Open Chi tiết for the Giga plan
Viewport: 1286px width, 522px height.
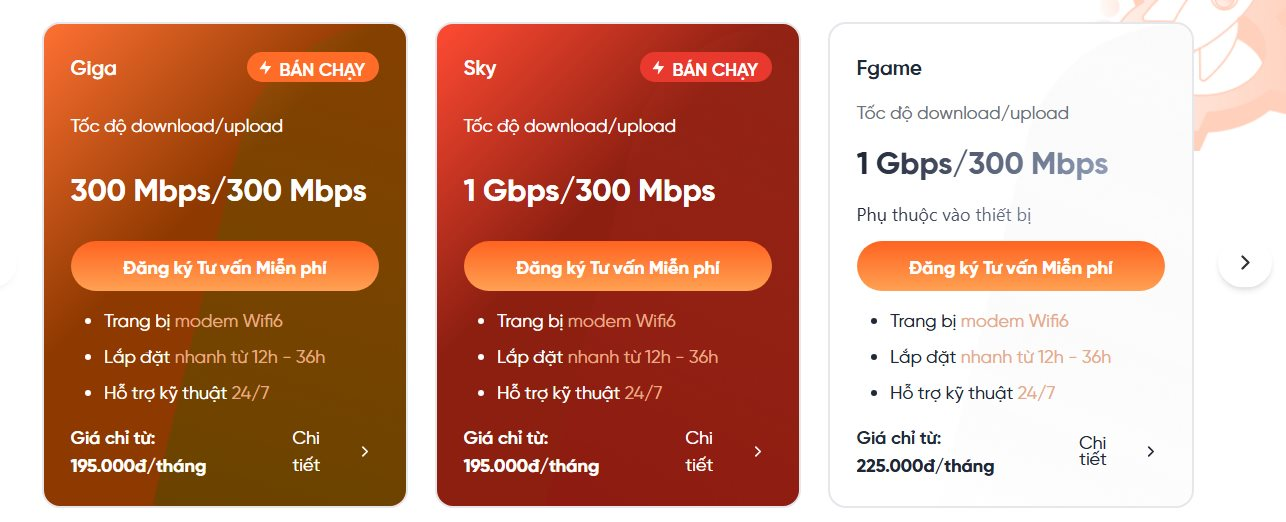(x=306, y=451)
